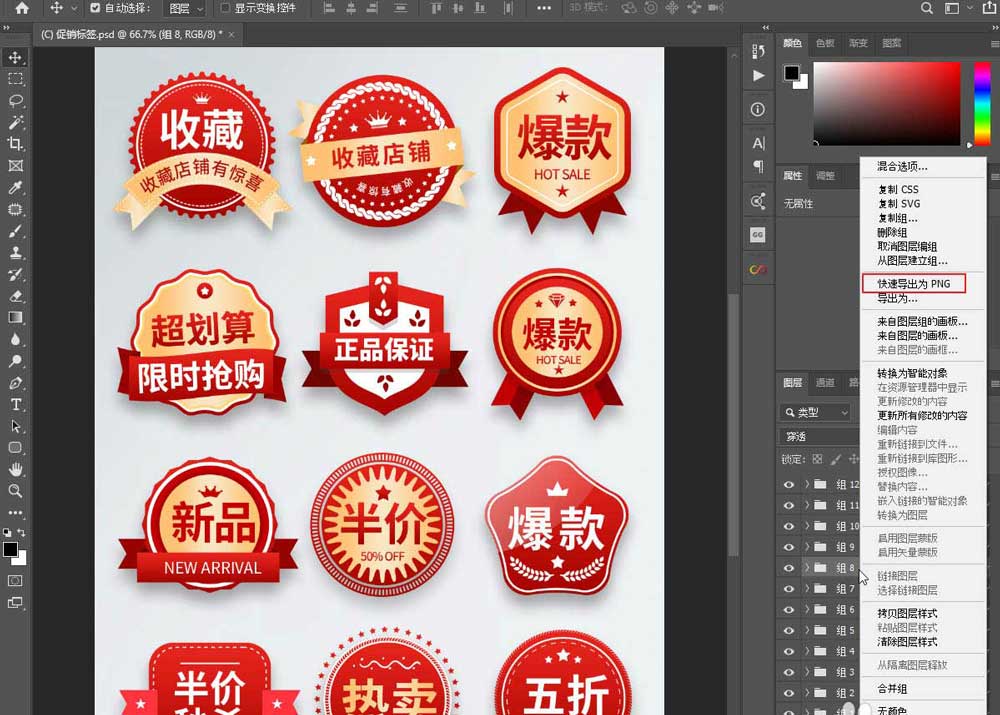Choose 拷贝图层样式 in context menu
This screenshot has width=1000, height=715.
tap(907, 614)
